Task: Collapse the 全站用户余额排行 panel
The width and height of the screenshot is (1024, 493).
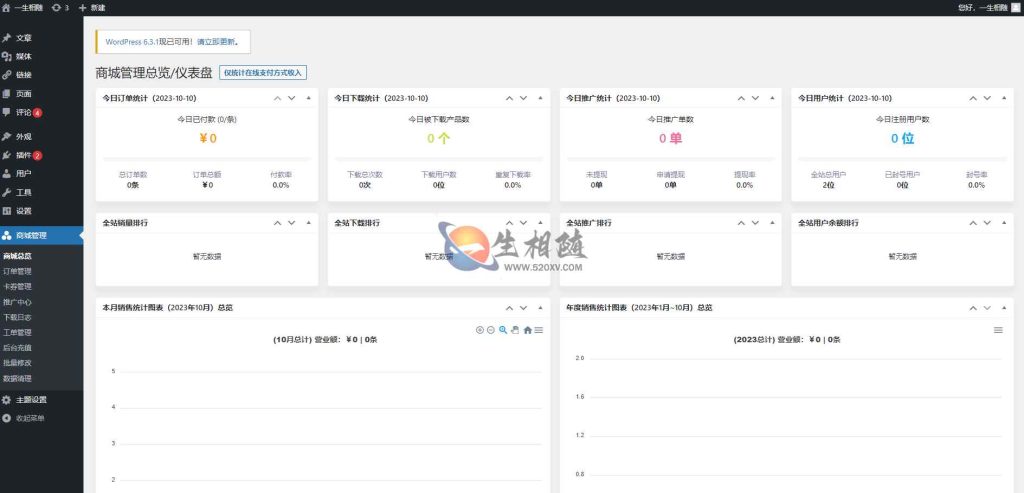Action: point(1004,223)
